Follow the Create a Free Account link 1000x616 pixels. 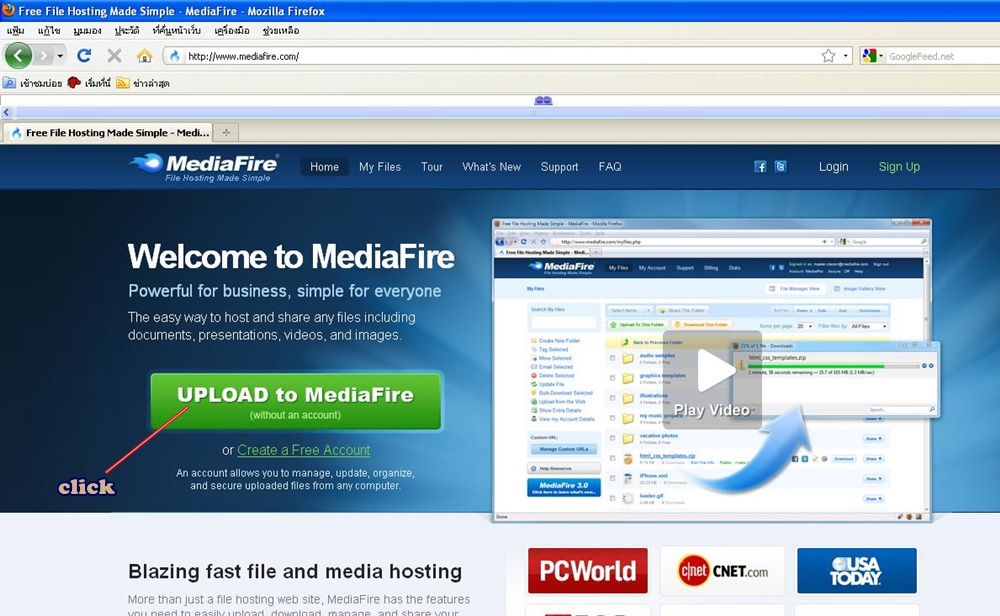coord(304,450)
